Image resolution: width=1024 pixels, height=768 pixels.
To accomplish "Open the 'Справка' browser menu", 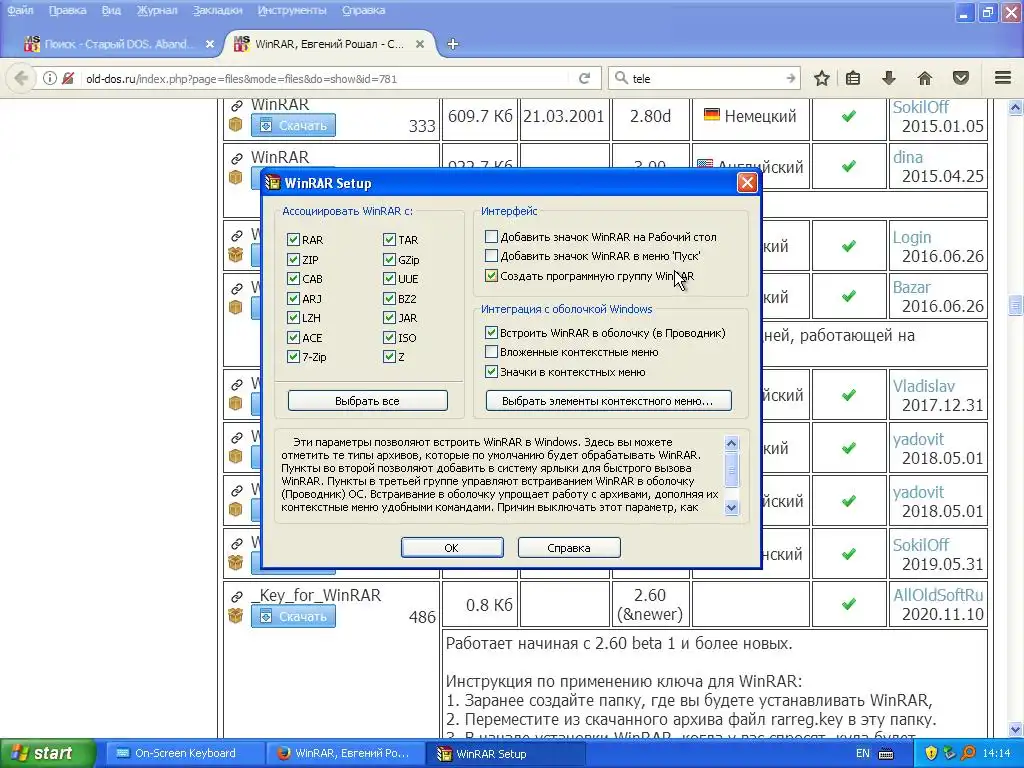I will tap(363, 10).
